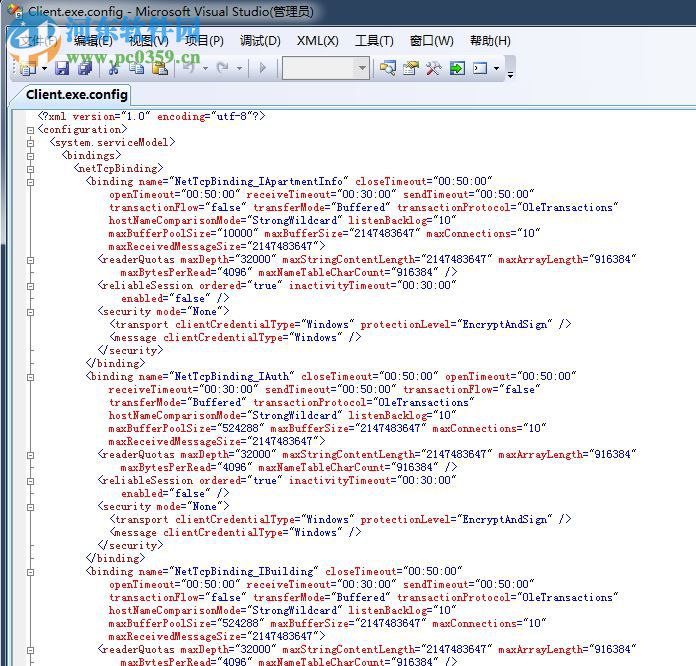696x666 pixels.
Task: Click the Copy icon in toolbar
Action: tap(136, 68)
